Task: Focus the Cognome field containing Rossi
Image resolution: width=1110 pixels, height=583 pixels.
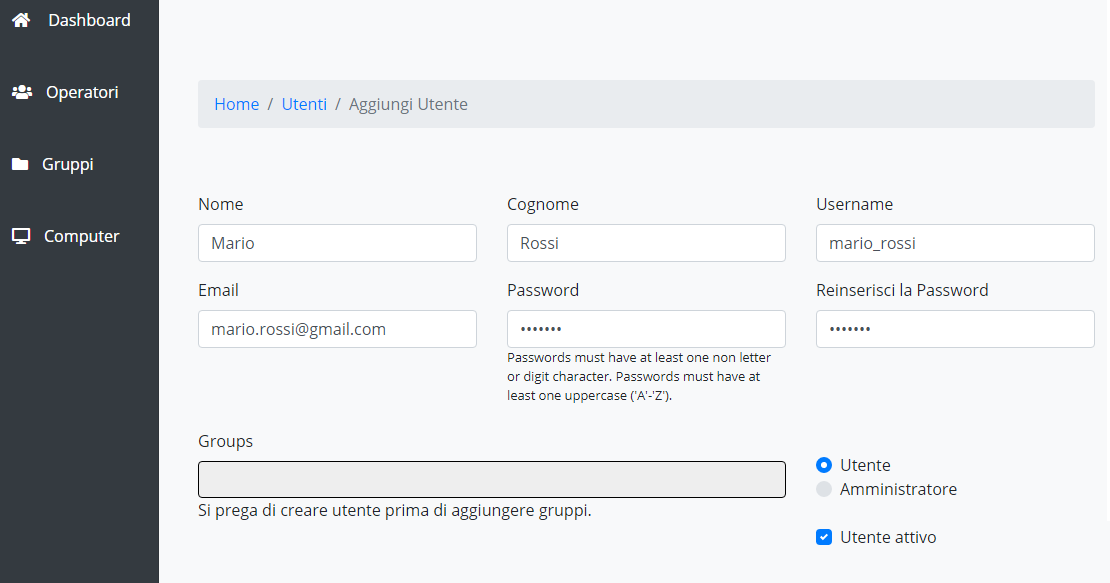Action: coord(646,243)
